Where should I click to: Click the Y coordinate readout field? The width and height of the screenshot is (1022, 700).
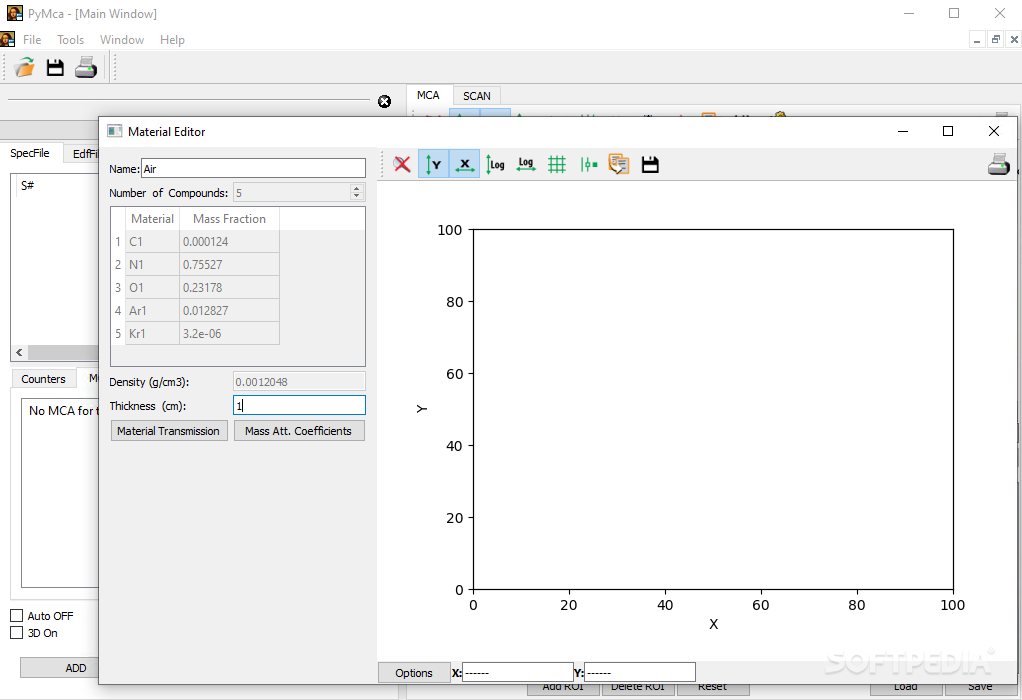639,672
